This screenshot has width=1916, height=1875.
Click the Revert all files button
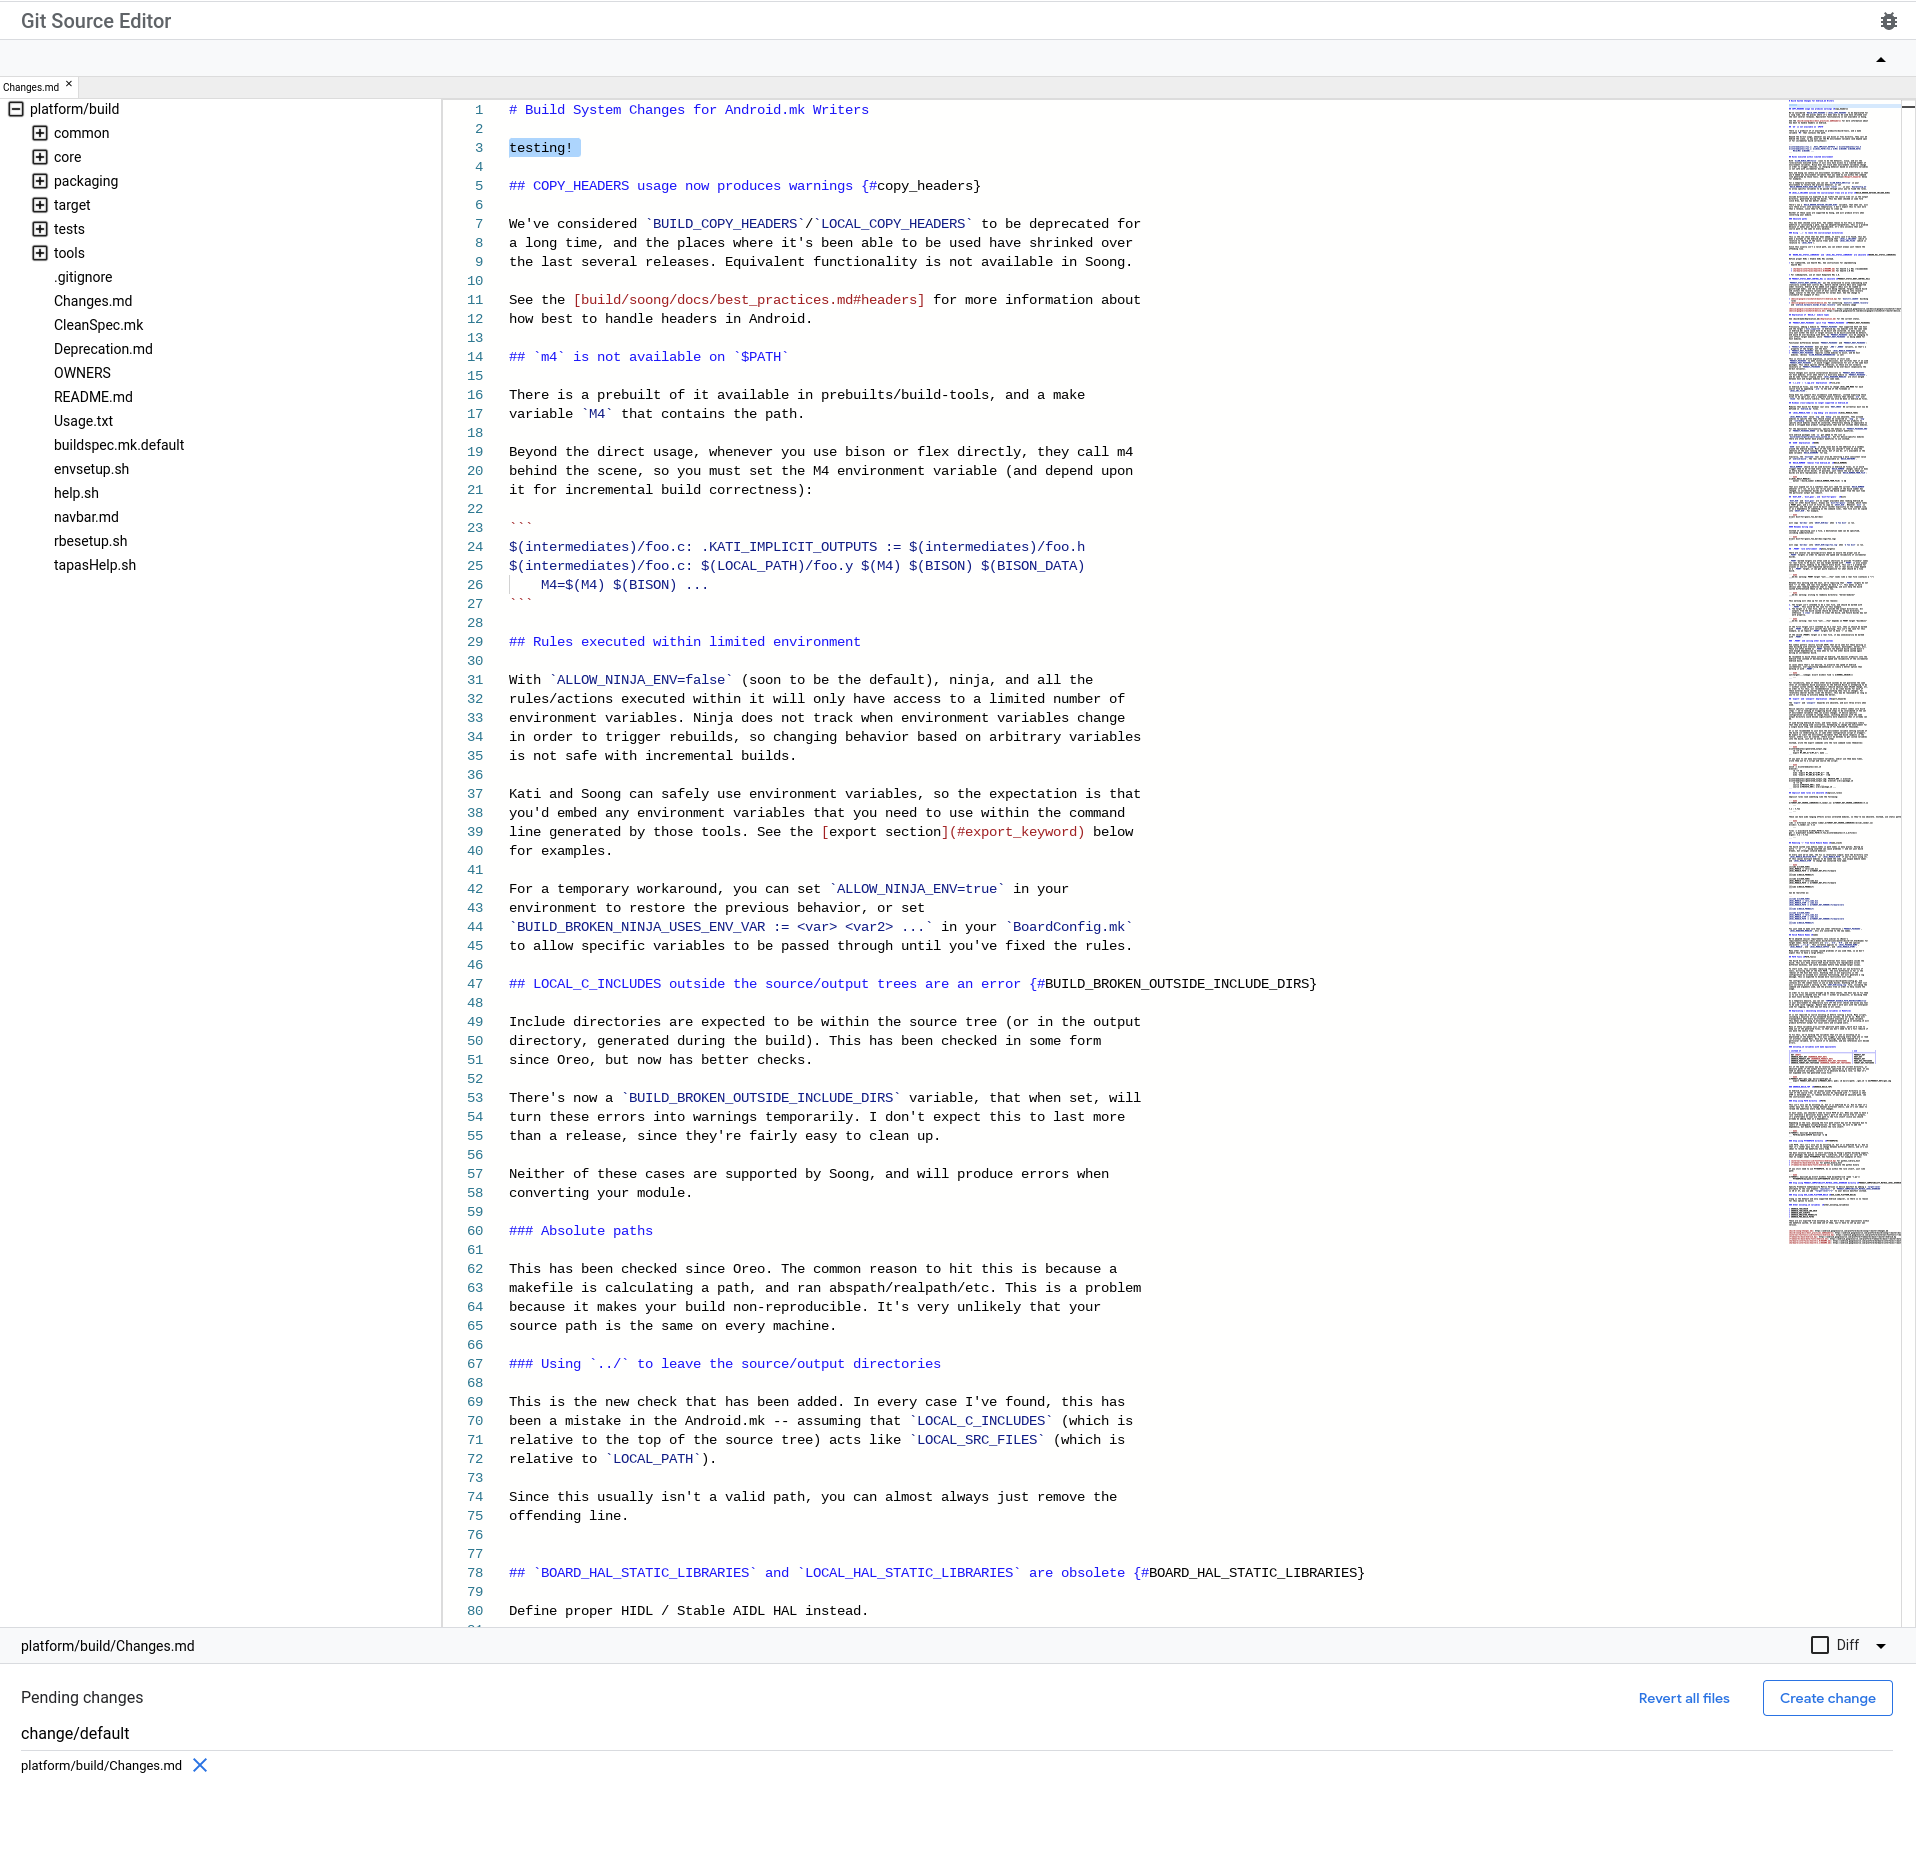pos(1683,1698)
